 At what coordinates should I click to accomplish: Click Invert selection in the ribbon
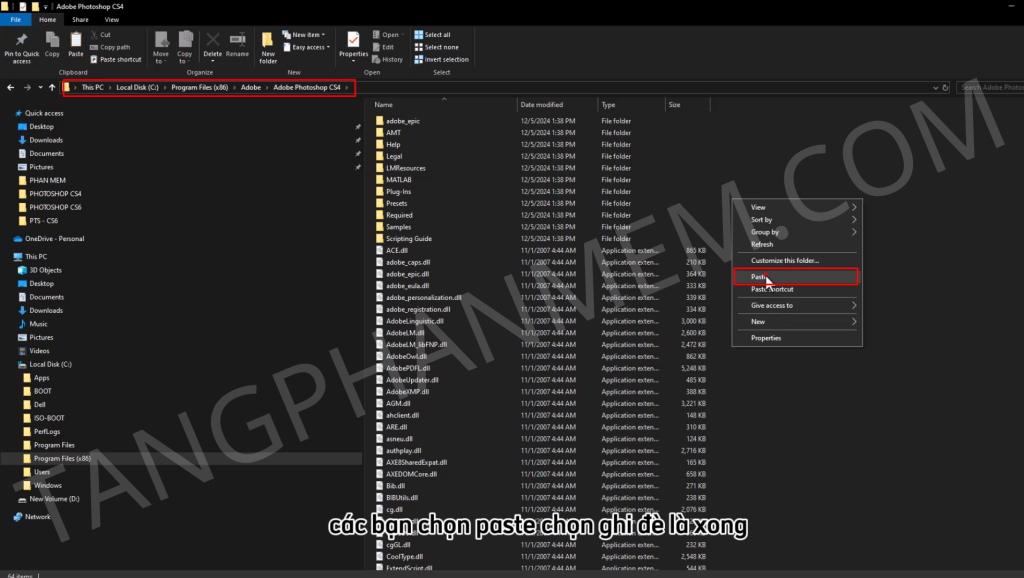[441, 59]
